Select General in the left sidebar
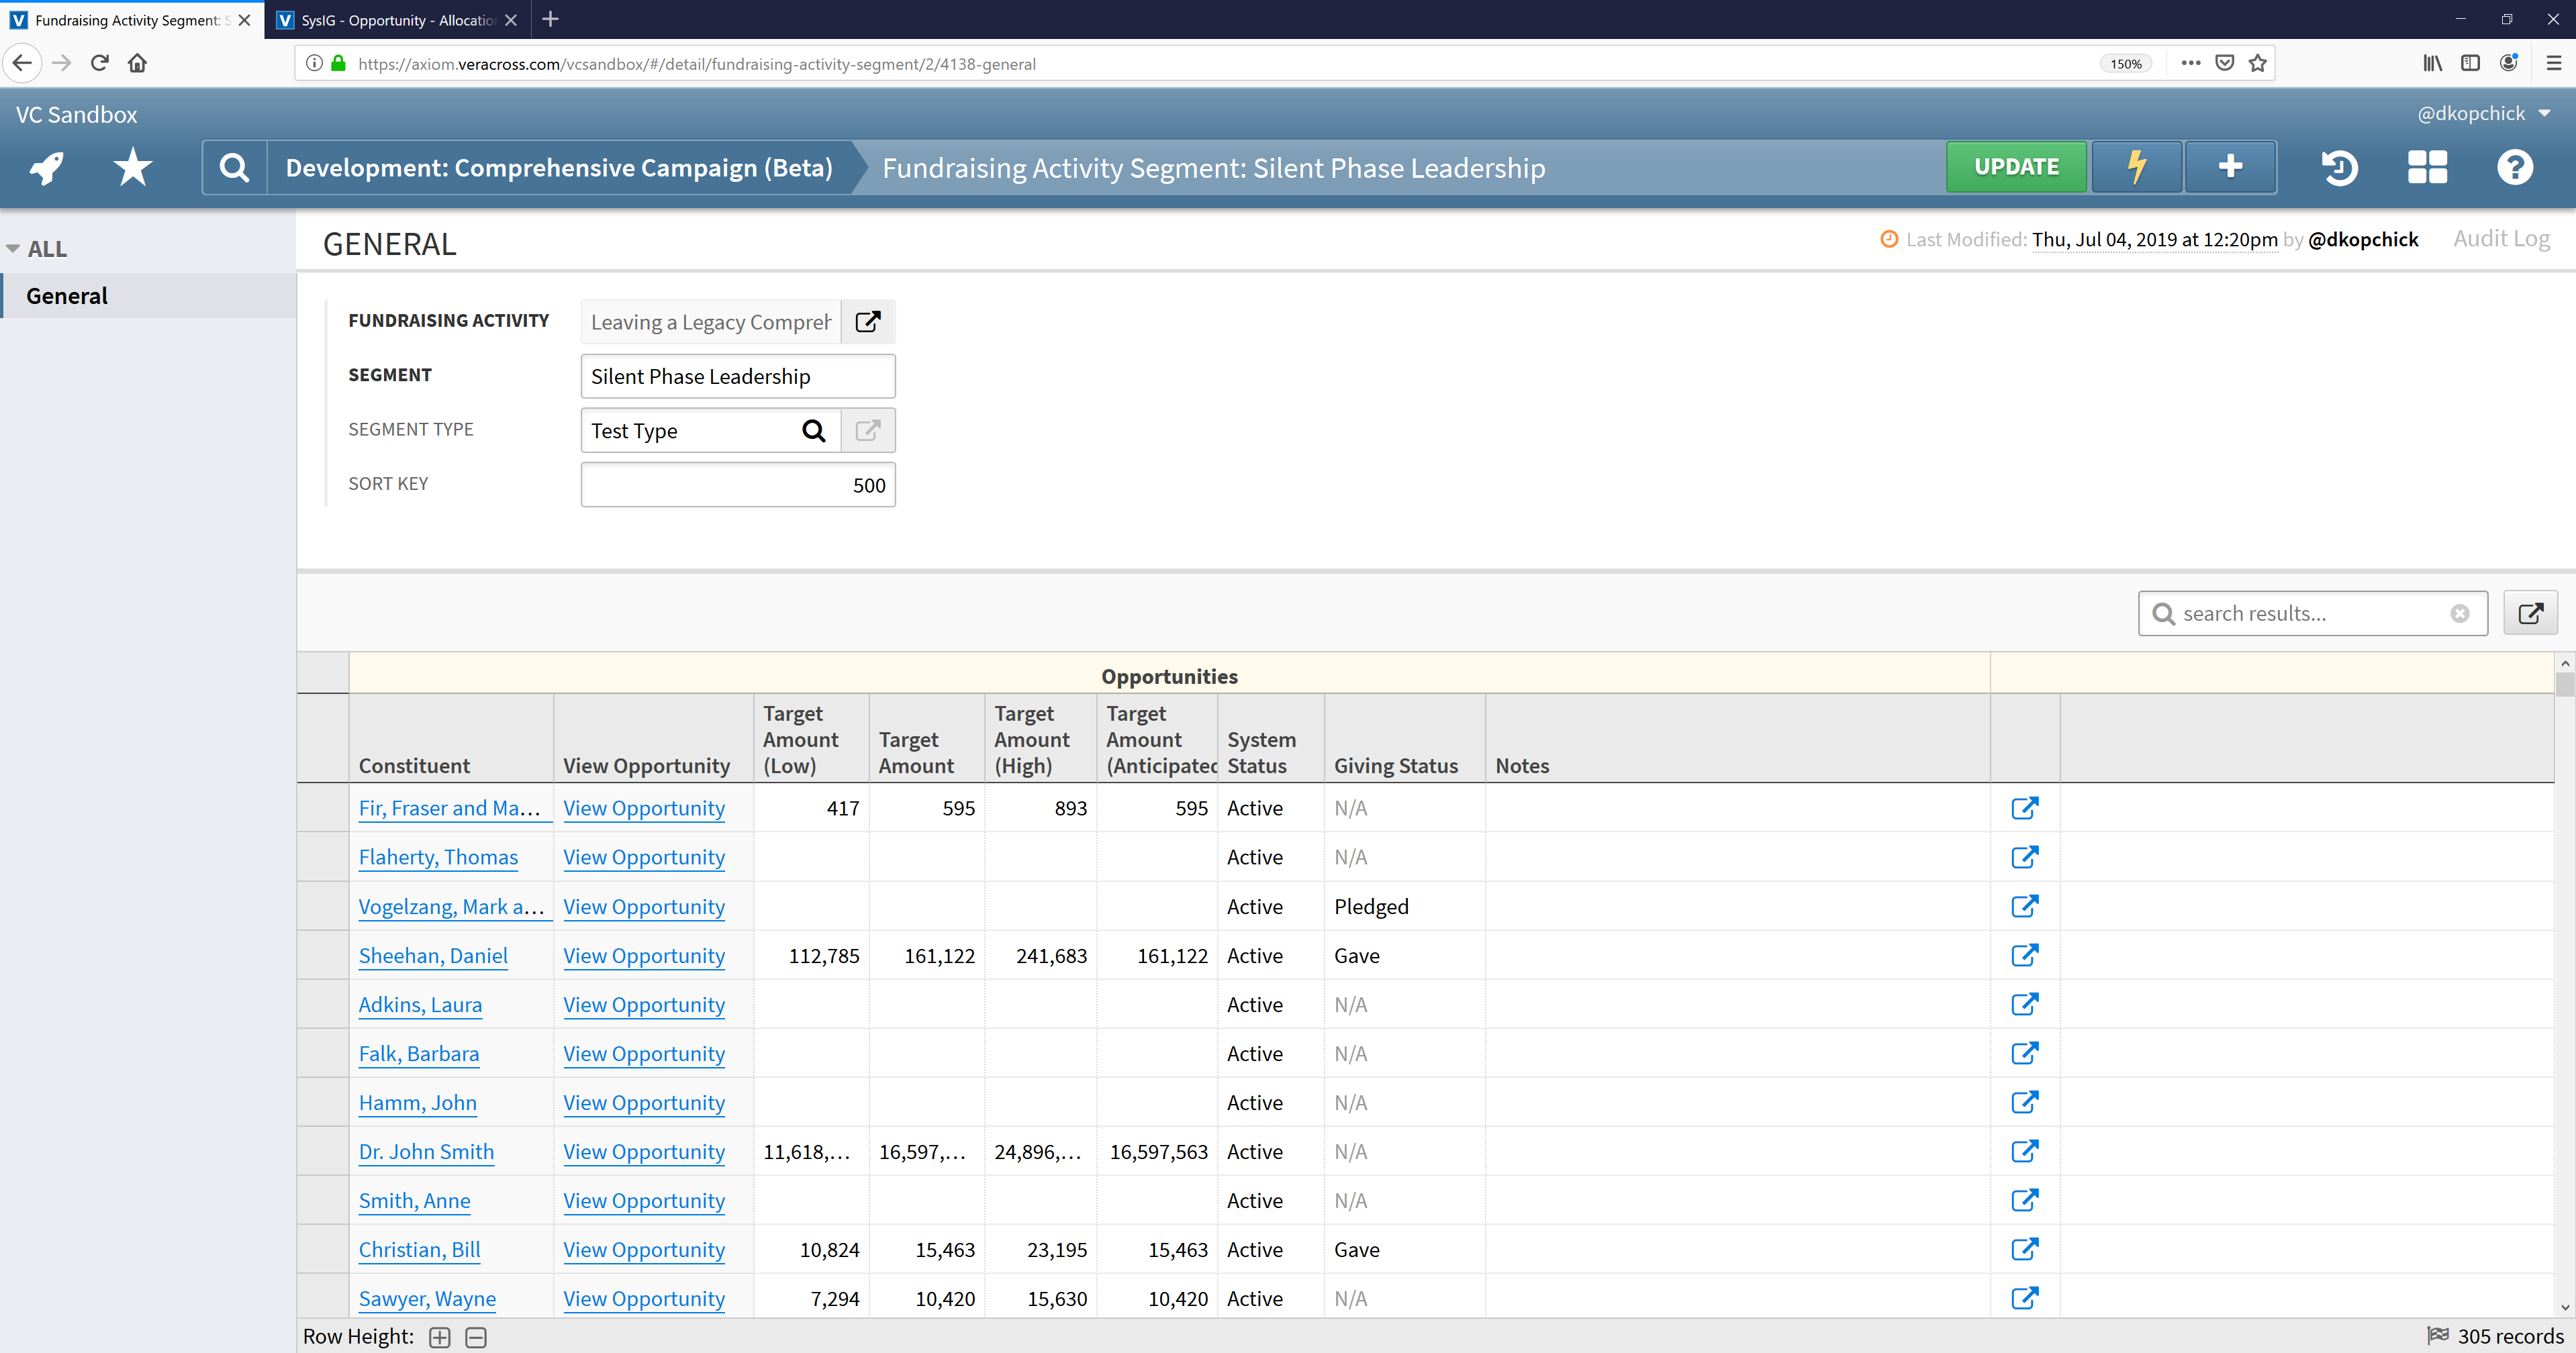This screenshot has width=2576, height=1353. 67,296
